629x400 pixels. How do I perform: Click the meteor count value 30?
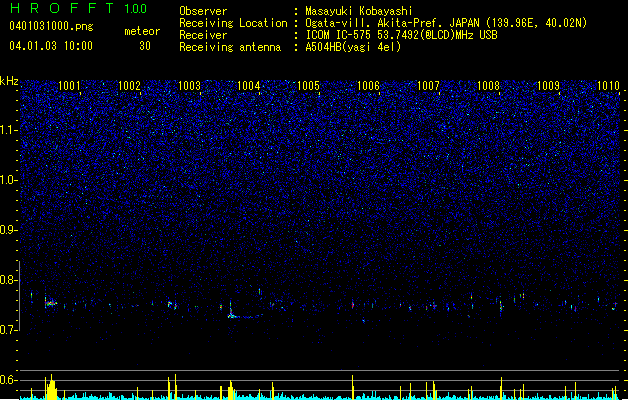pos(145,46)
